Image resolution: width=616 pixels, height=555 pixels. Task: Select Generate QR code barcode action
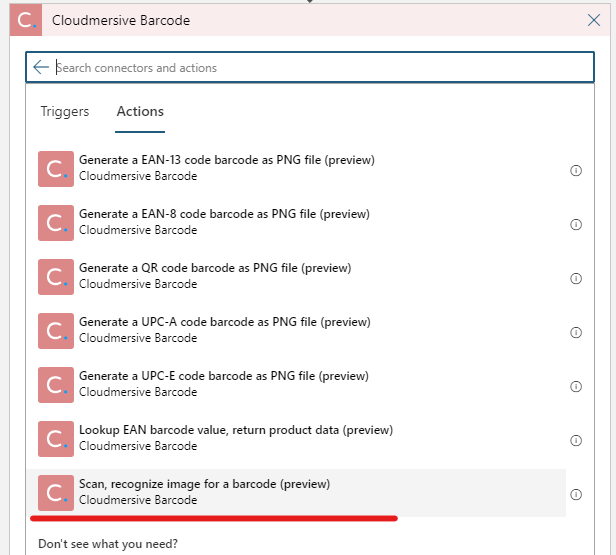tap(215, 276)
